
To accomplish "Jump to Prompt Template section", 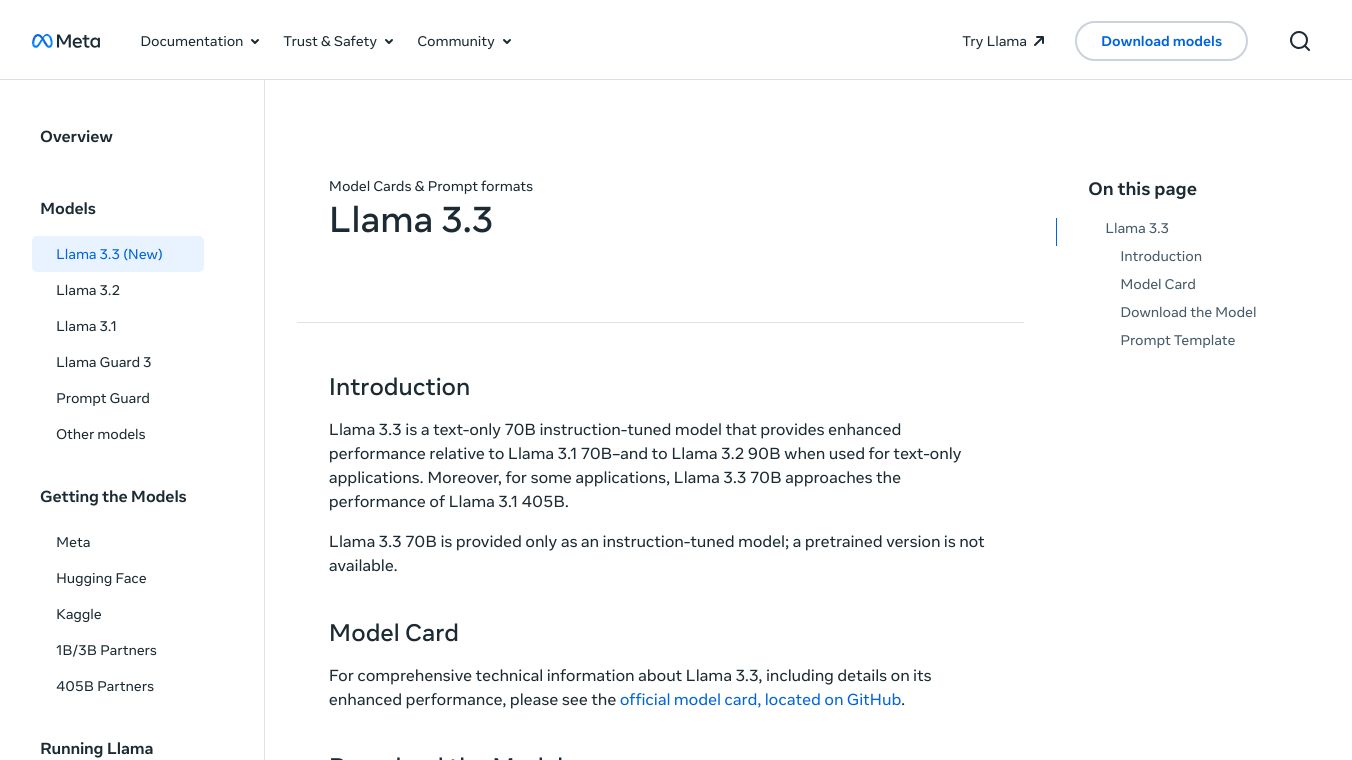I will coord(1177,340).
